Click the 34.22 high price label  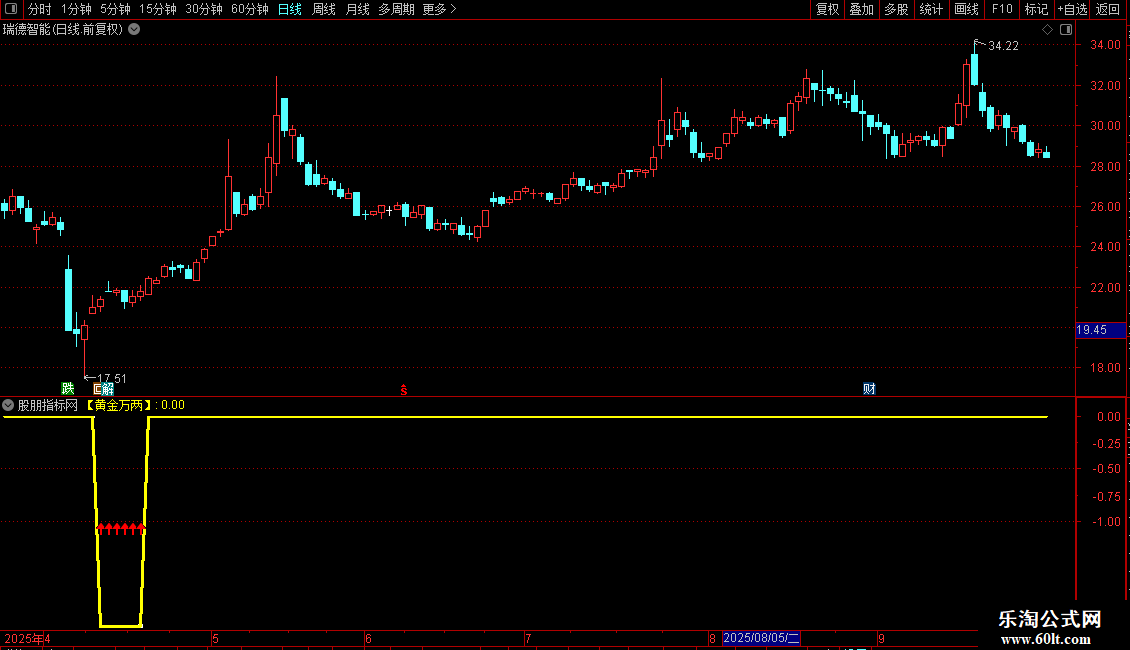(1003, 46)
